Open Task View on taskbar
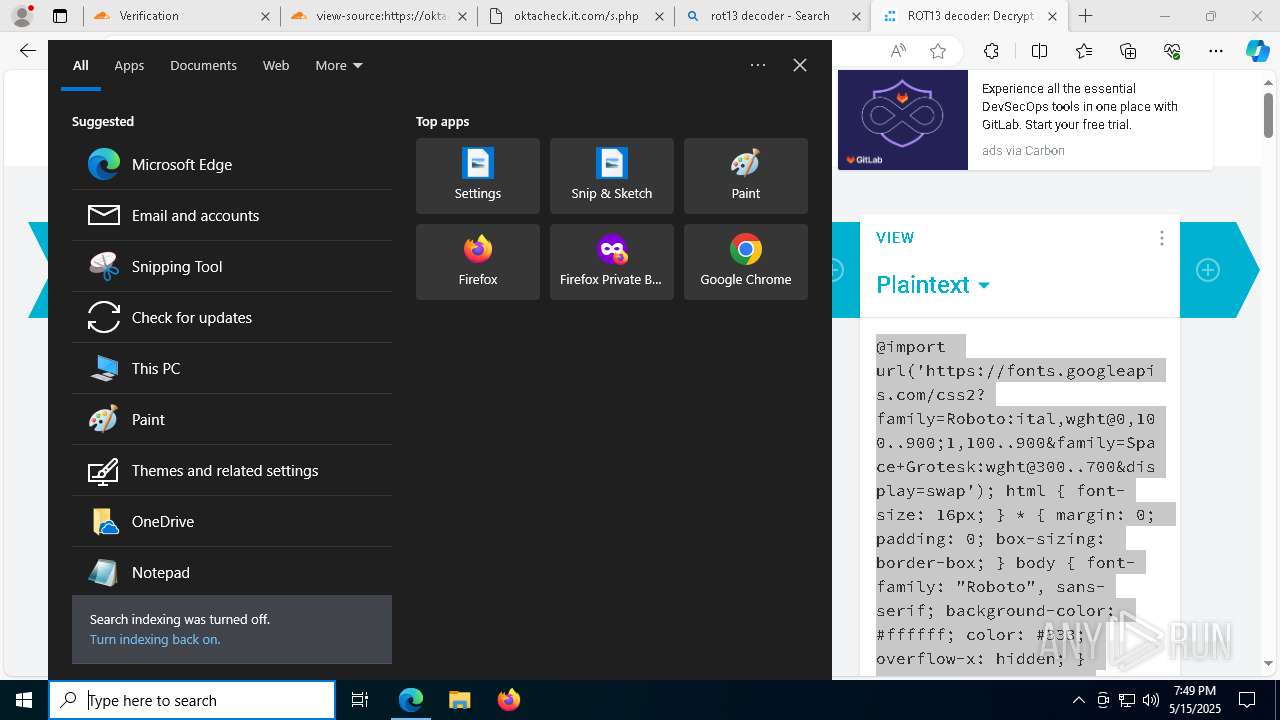Viewport: 1280px width, 720px height. pyautogui.click(x=360, y=700)
